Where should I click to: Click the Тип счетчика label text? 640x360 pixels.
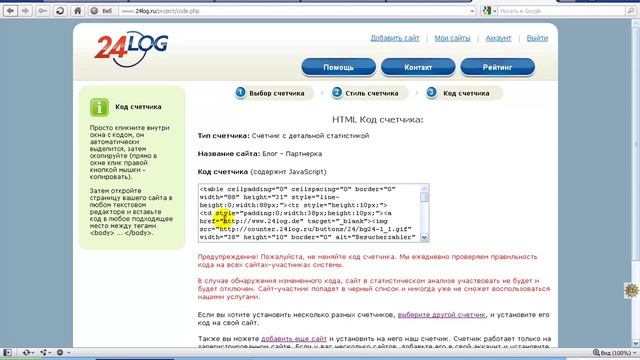tap(224, 136)
